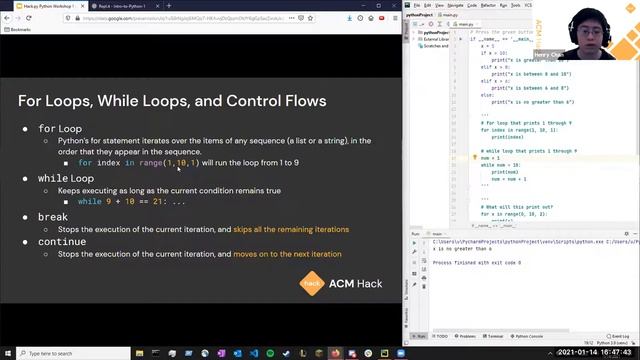Image resolution: width=640 pixels, height=360 pixels.
Task: Close the Hack.py Python Workshop tab
Action: 82,6
